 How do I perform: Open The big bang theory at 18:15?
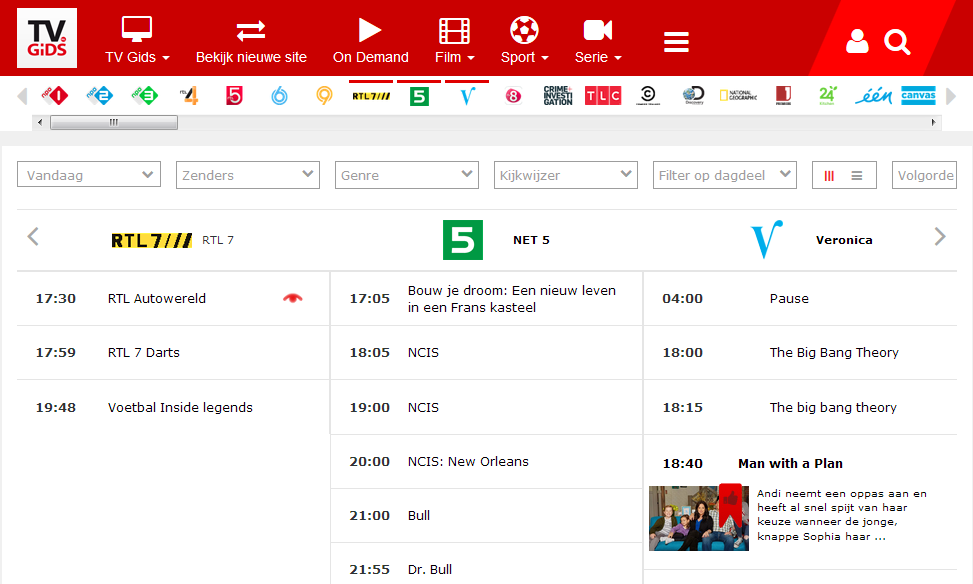(833, 407)
